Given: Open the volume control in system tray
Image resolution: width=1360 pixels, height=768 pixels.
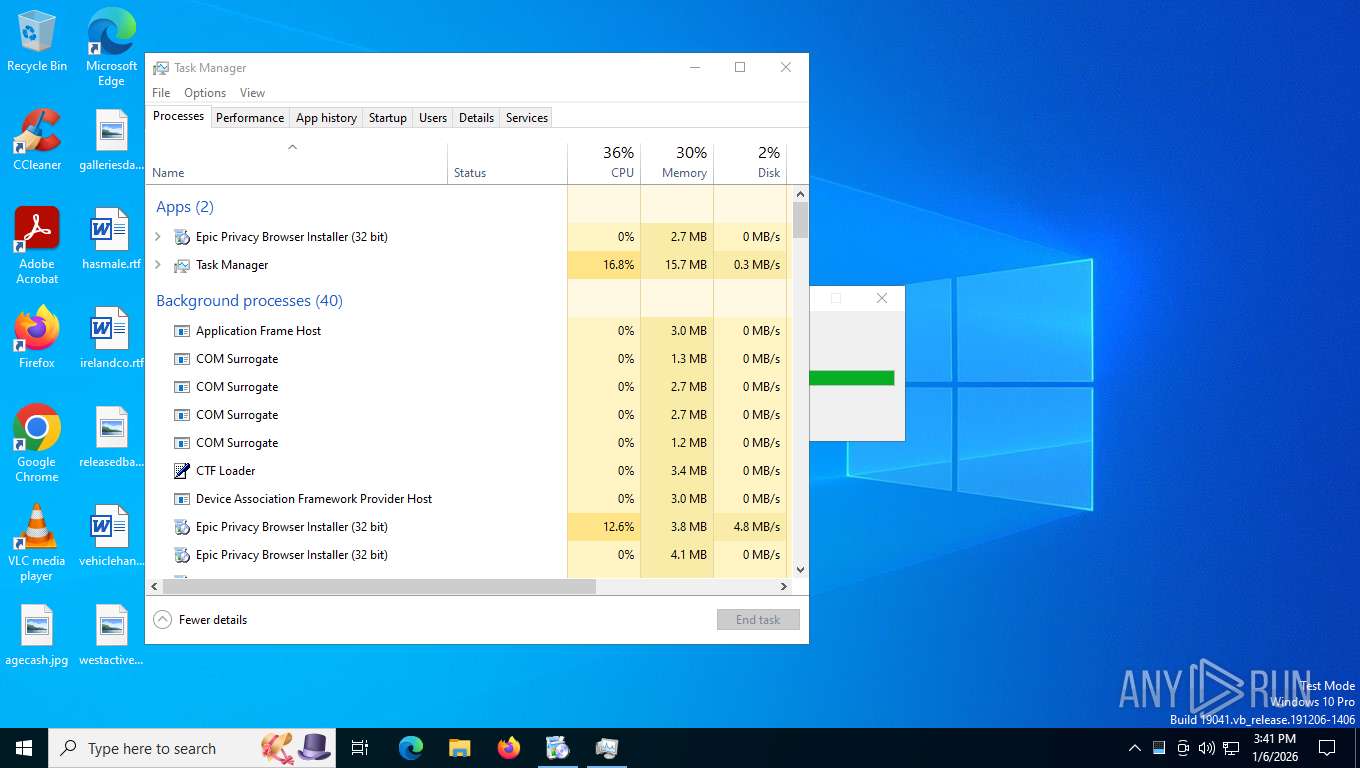Looking at the screenshot, I should click(x=1206, y=748).
